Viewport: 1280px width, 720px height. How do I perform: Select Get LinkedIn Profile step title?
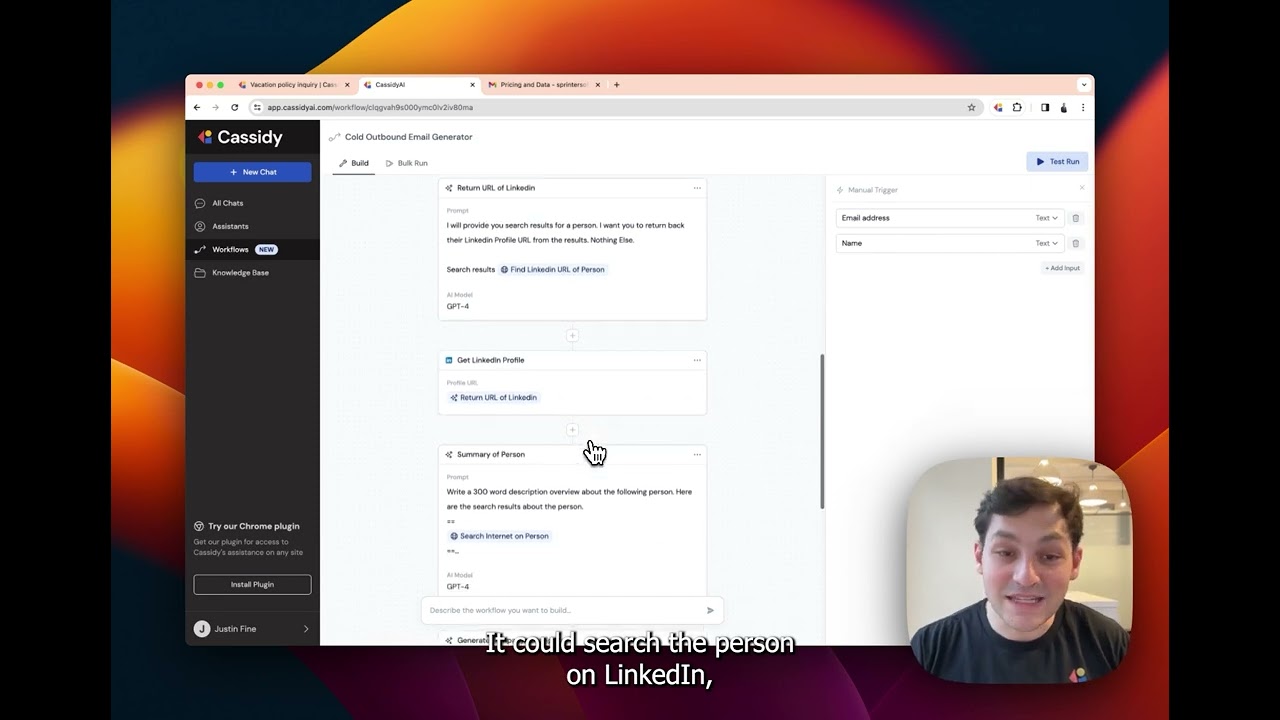(490, 360)
